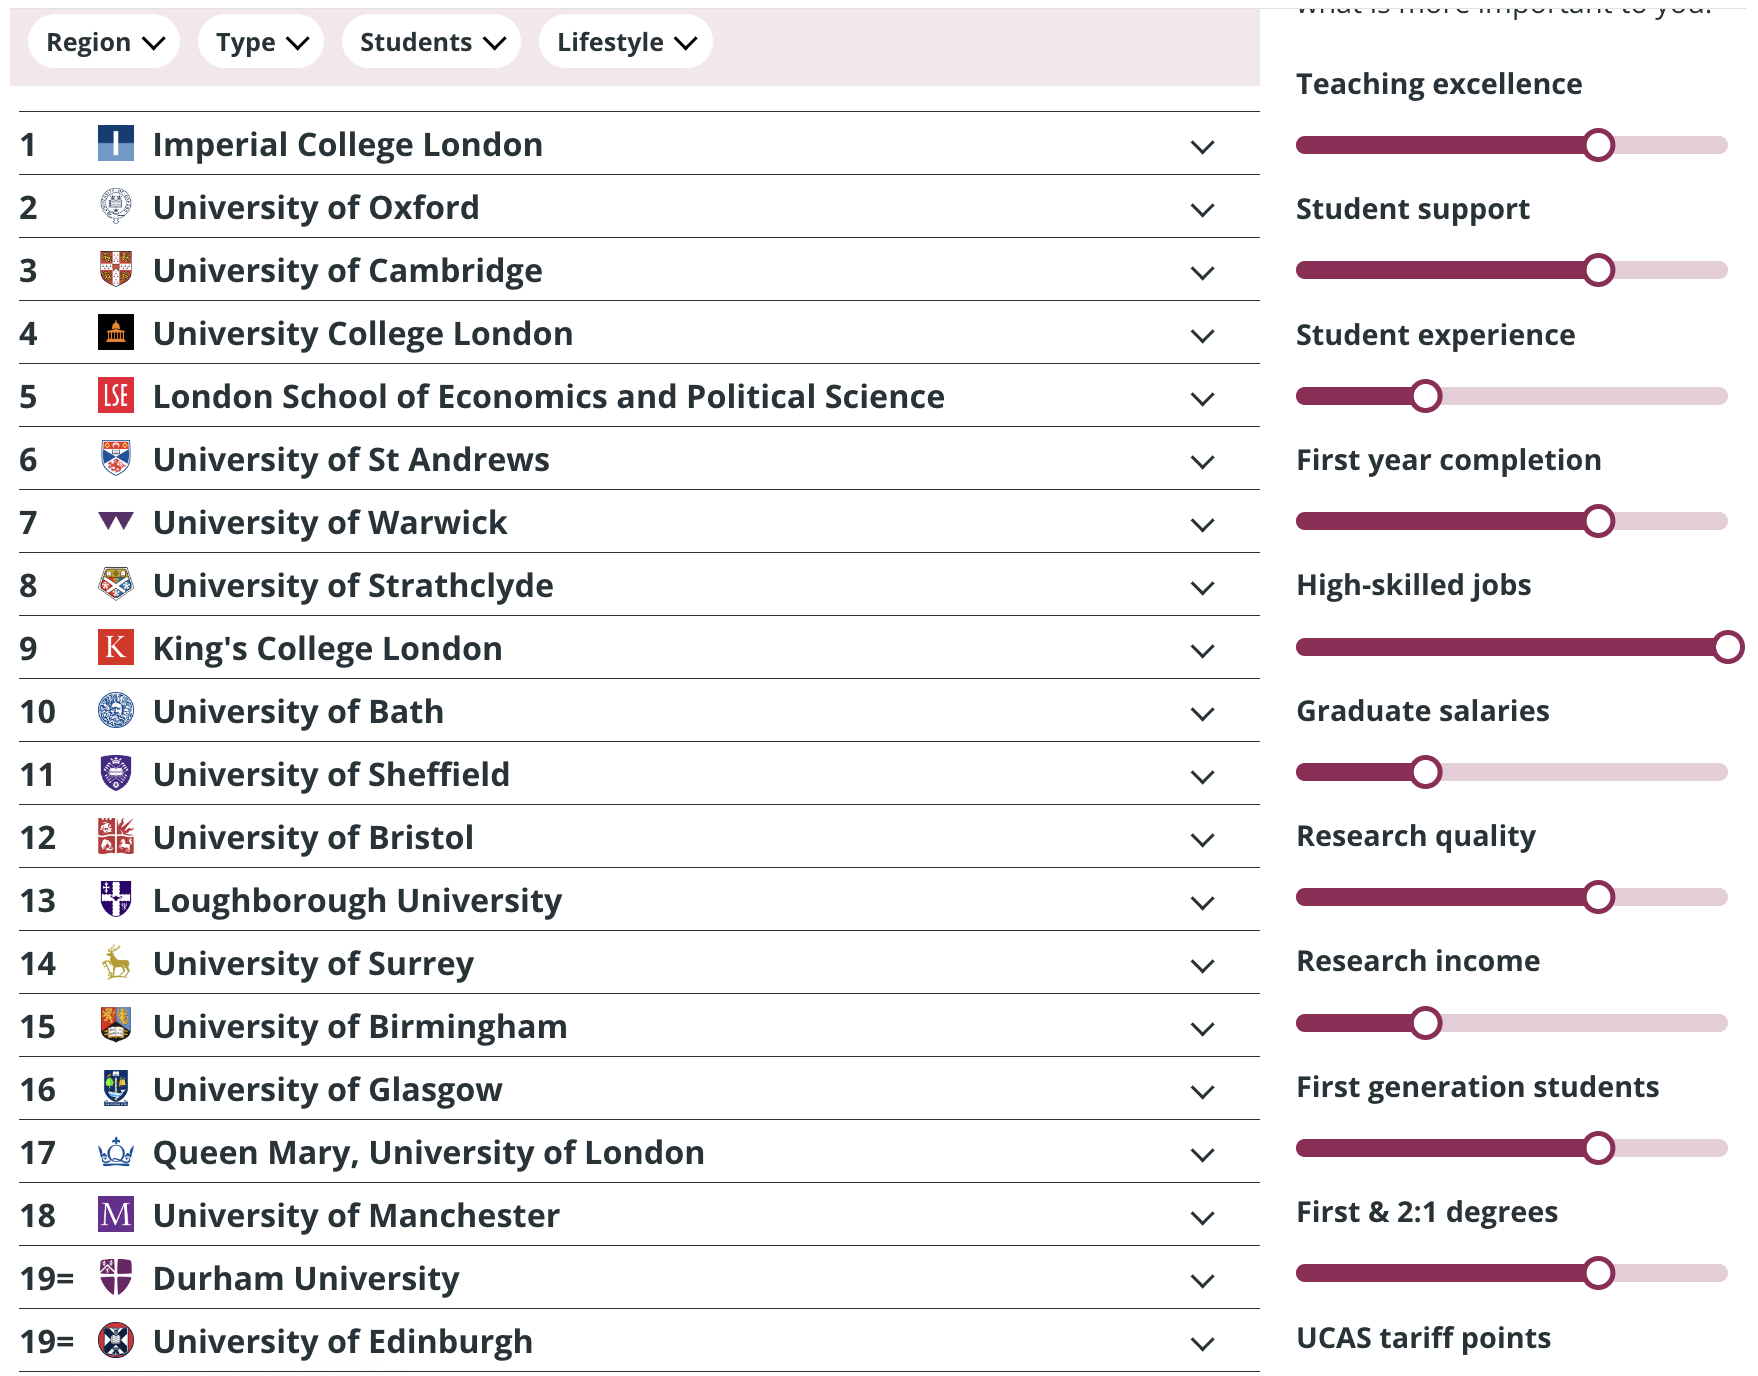Expand the University of Oxford row chevron
Viewport: 1758px width, 1376px height.
coord(1203,209)
